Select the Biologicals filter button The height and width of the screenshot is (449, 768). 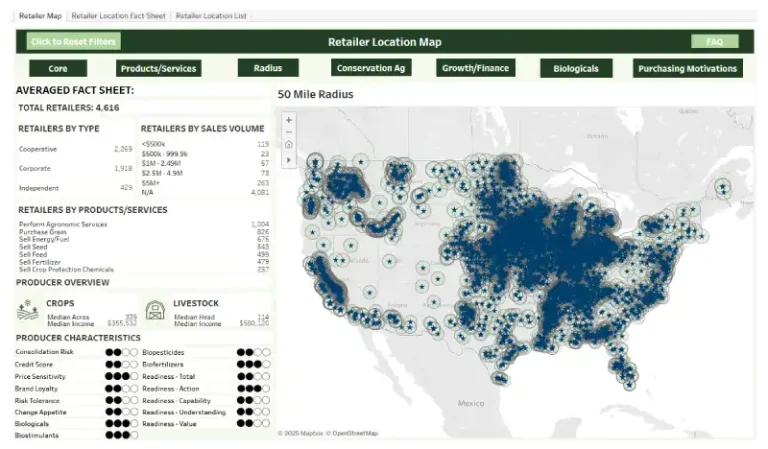(x=576, y=69)
